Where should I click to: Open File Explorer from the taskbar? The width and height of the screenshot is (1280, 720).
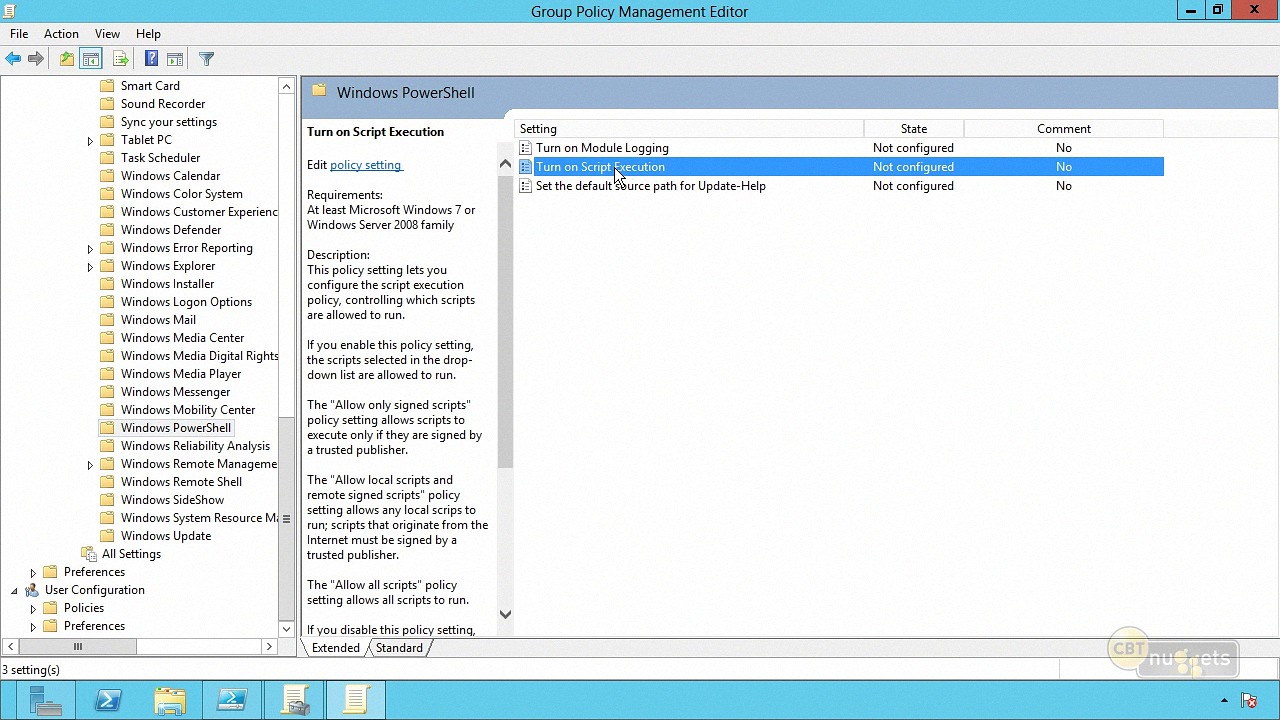[x=170, y=700]
